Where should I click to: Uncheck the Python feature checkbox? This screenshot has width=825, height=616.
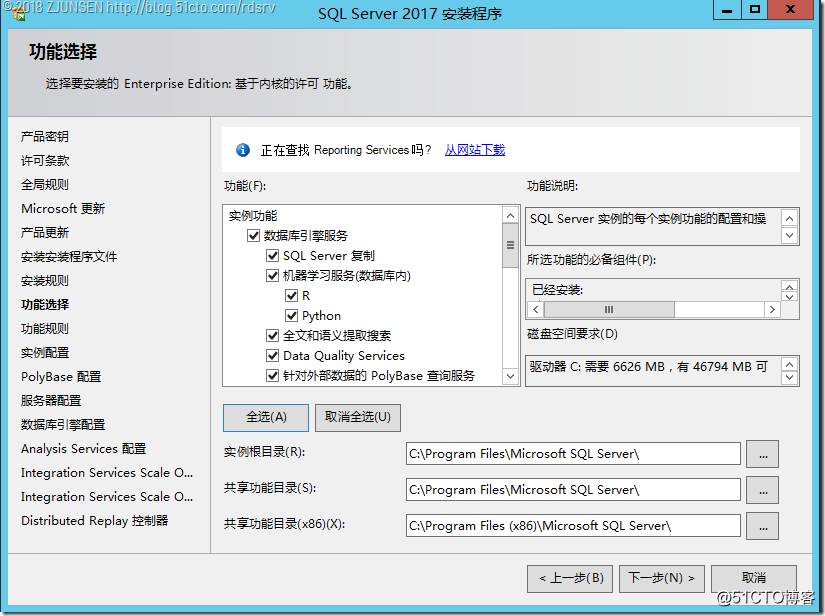[x=291, y=316]
